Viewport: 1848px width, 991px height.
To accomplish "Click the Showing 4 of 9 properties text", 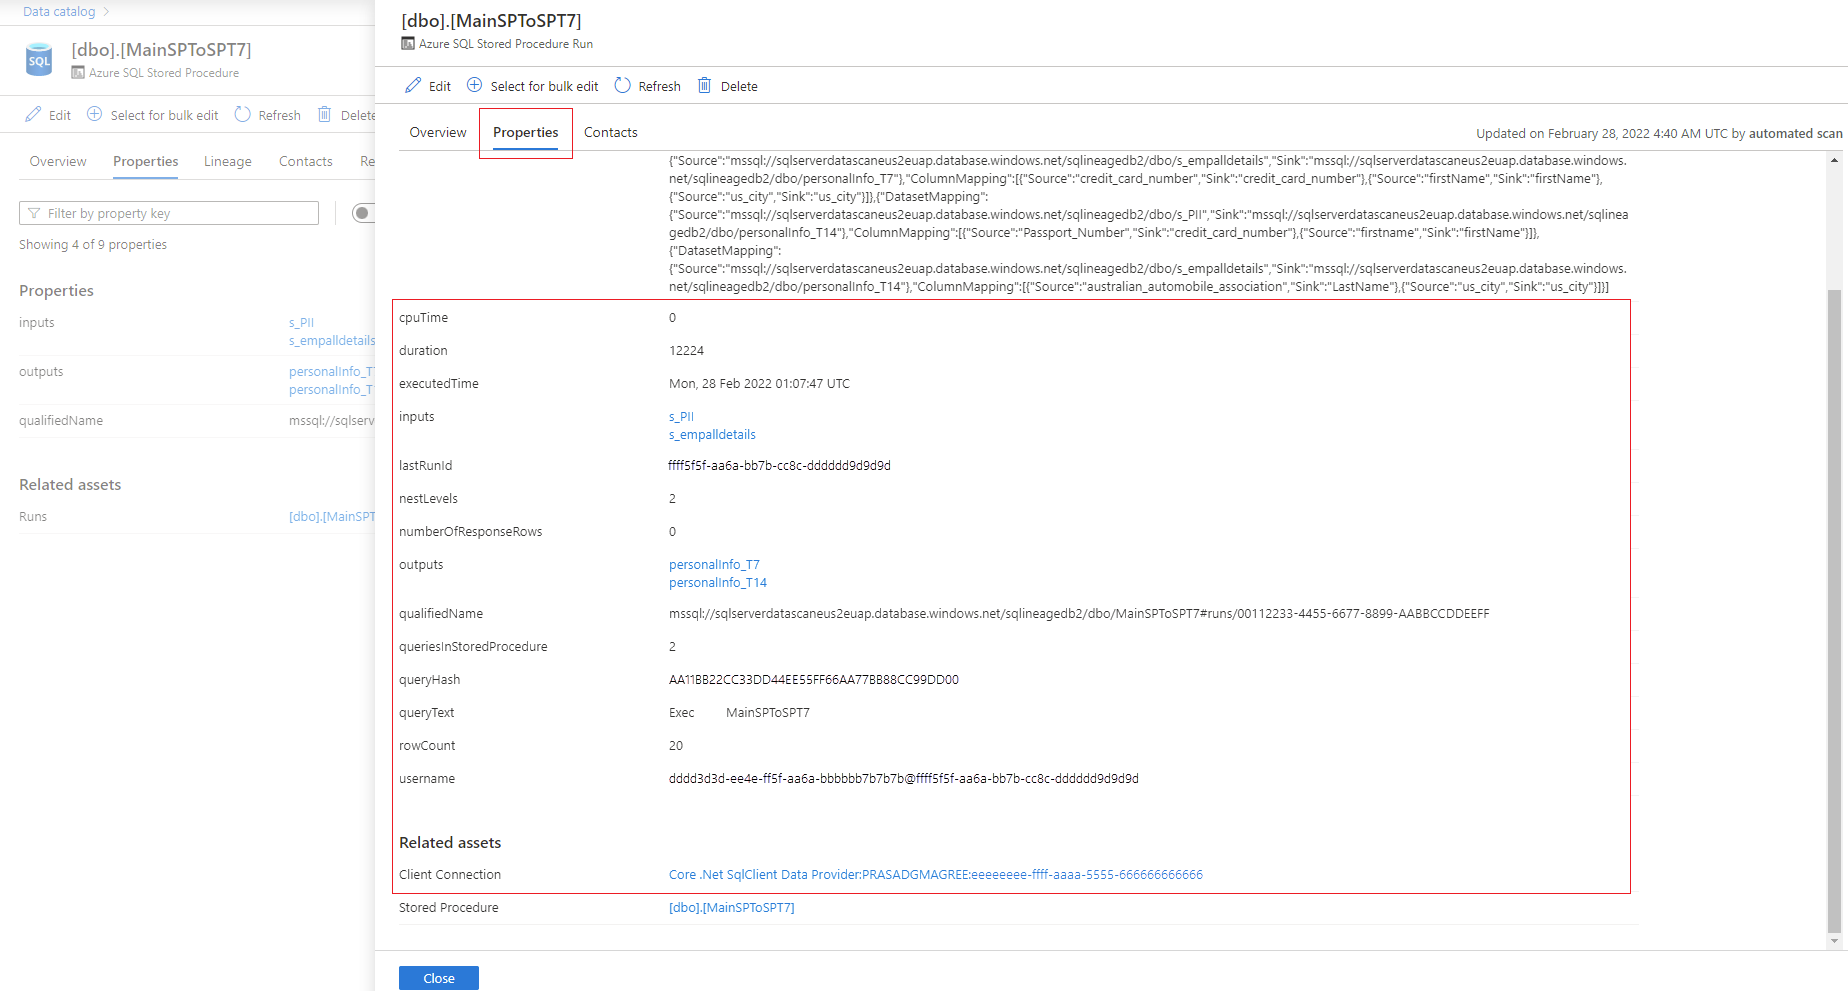I will coord(93,245).
